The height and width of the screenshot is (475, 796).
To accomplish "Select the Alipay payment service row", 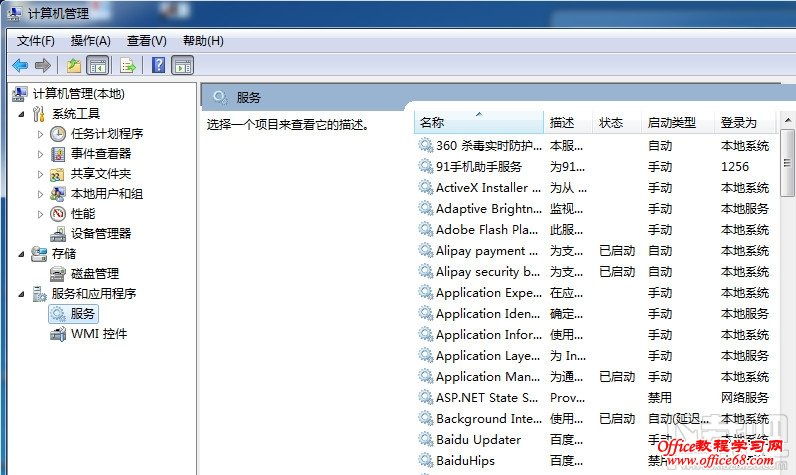I will pos(595,251).
